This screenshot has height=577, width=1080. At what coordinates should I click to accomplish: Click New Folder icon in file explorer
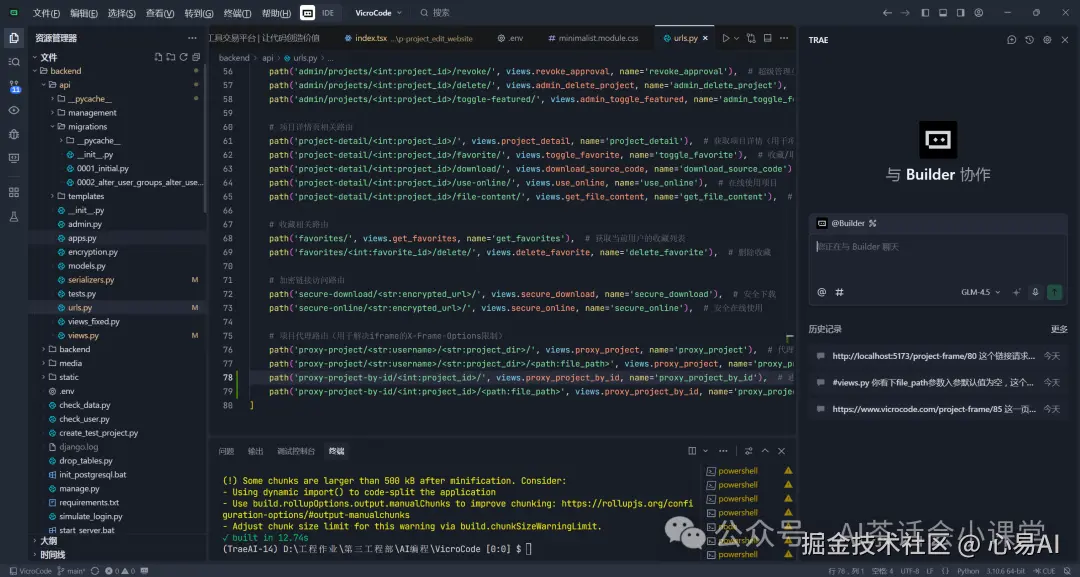click(171, 57)
